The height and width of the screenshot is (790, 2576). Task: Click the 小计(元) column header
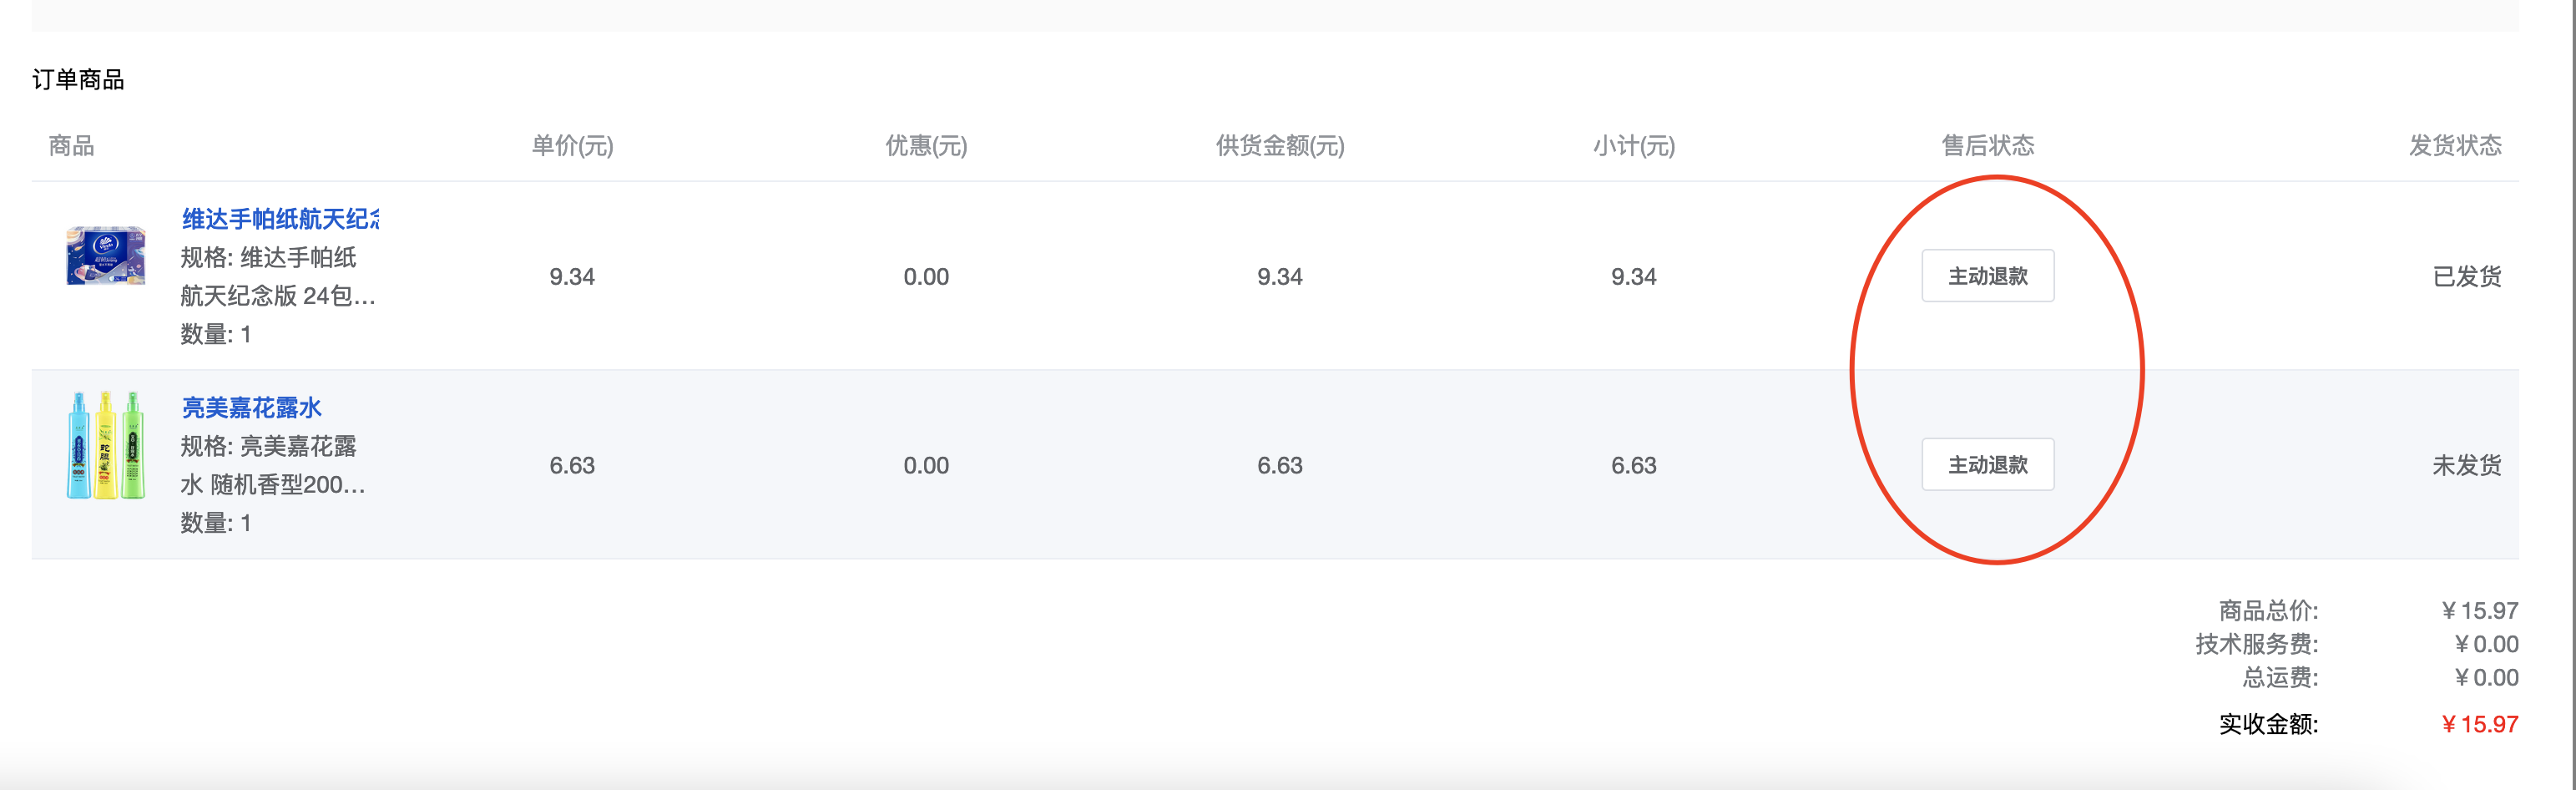click(1634, 146)
